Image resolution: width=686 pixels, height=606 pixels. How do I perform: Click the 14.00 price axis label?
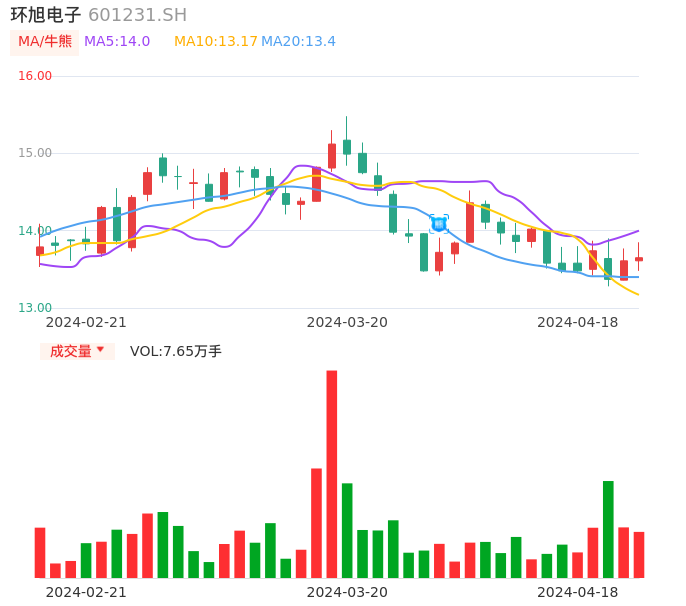(x=35, y=231)
